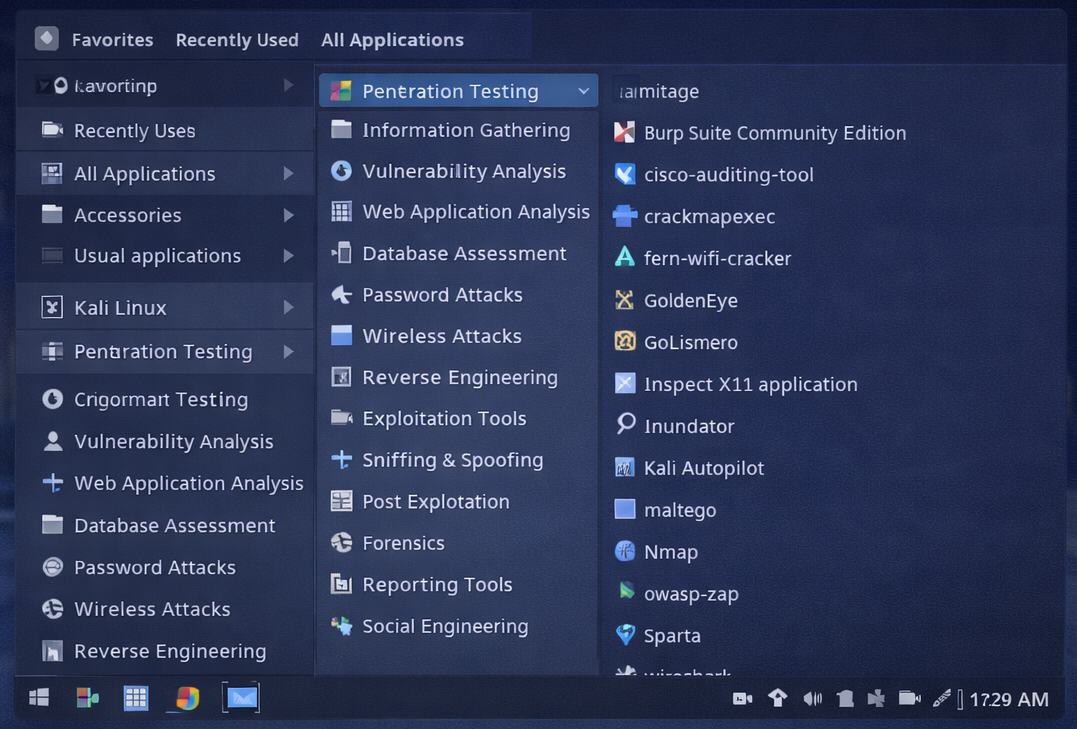This screenshot has width=1077, height=729.
Task: Select Database Assessment in middle column
Action: point(458,253)
